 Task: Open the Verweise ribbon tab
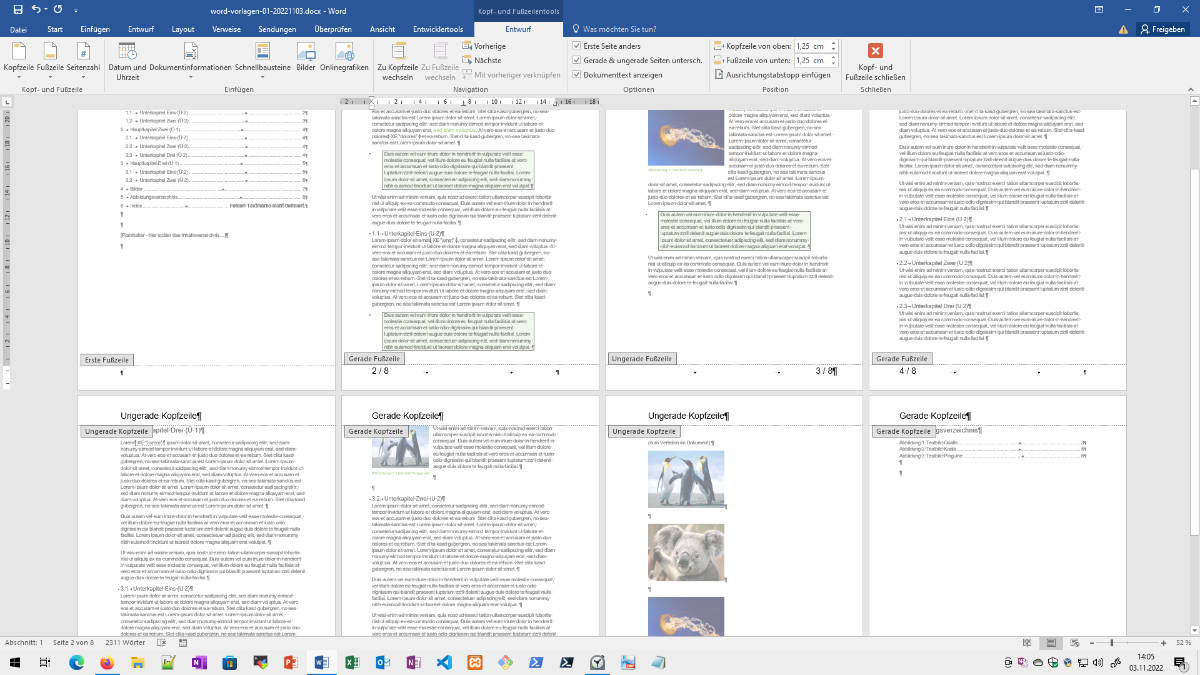click(226, 29)
